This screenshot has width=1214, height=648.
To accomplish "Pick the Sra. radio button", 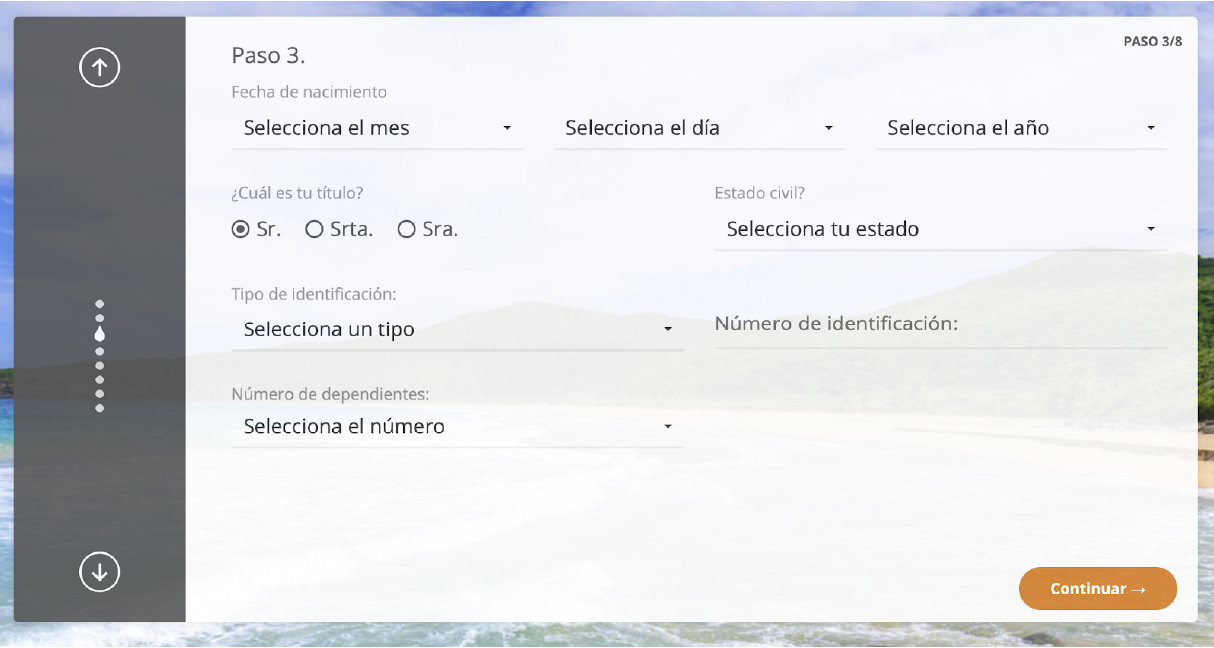I will (406, 230).
